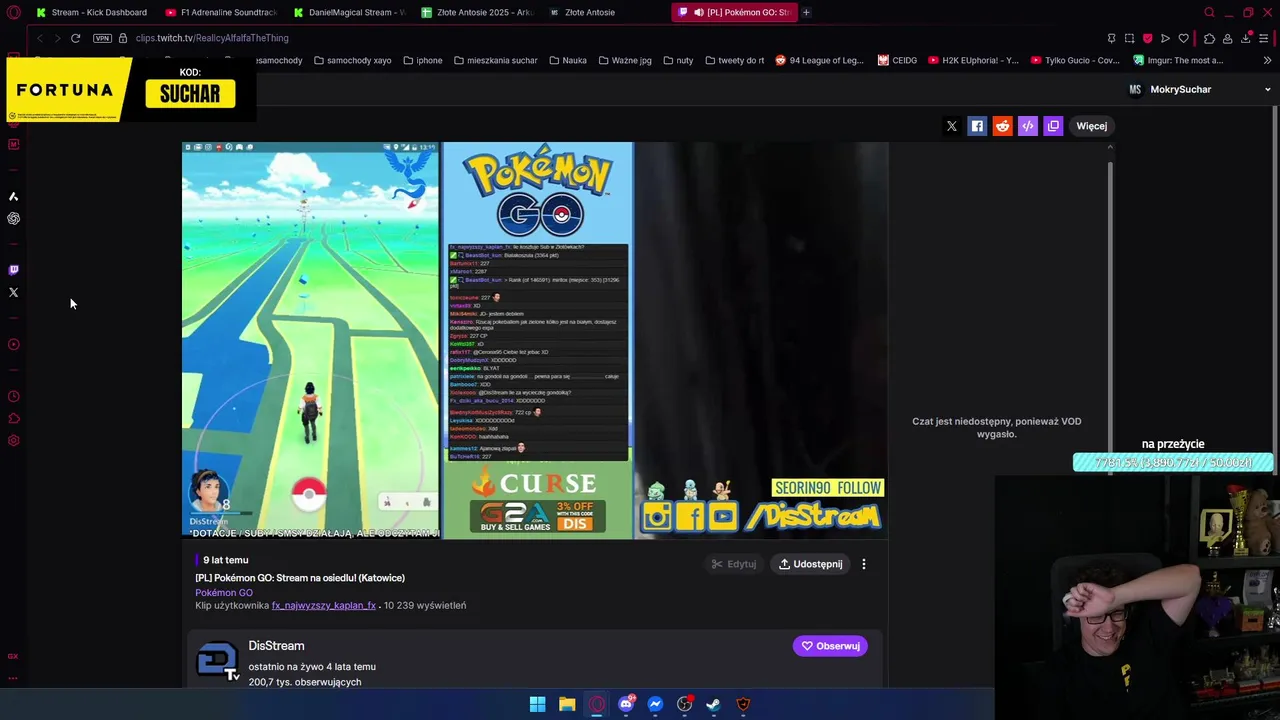Share the clip on Facebook
The height and width of the screenshot is (720, 1280).
[x=977, y=126]
